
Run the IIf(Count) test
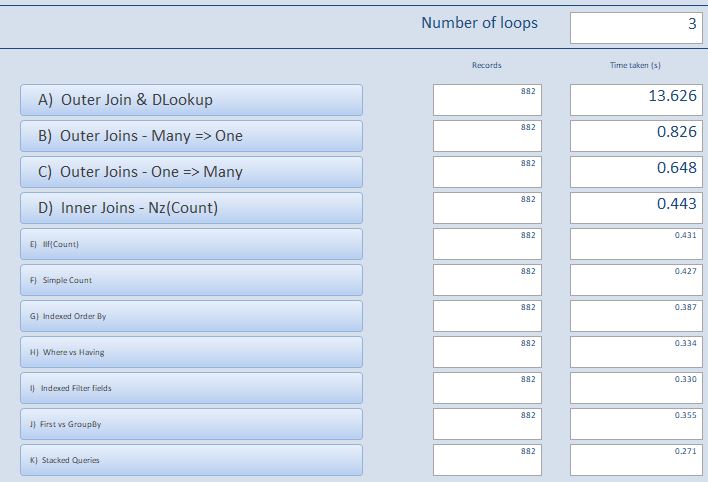(x=191, y=244)
